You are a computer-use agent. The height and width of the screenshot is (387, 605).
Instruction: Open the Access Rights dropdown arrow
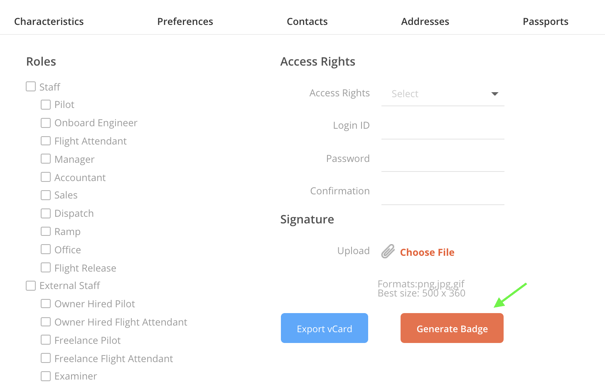(495, 94)
